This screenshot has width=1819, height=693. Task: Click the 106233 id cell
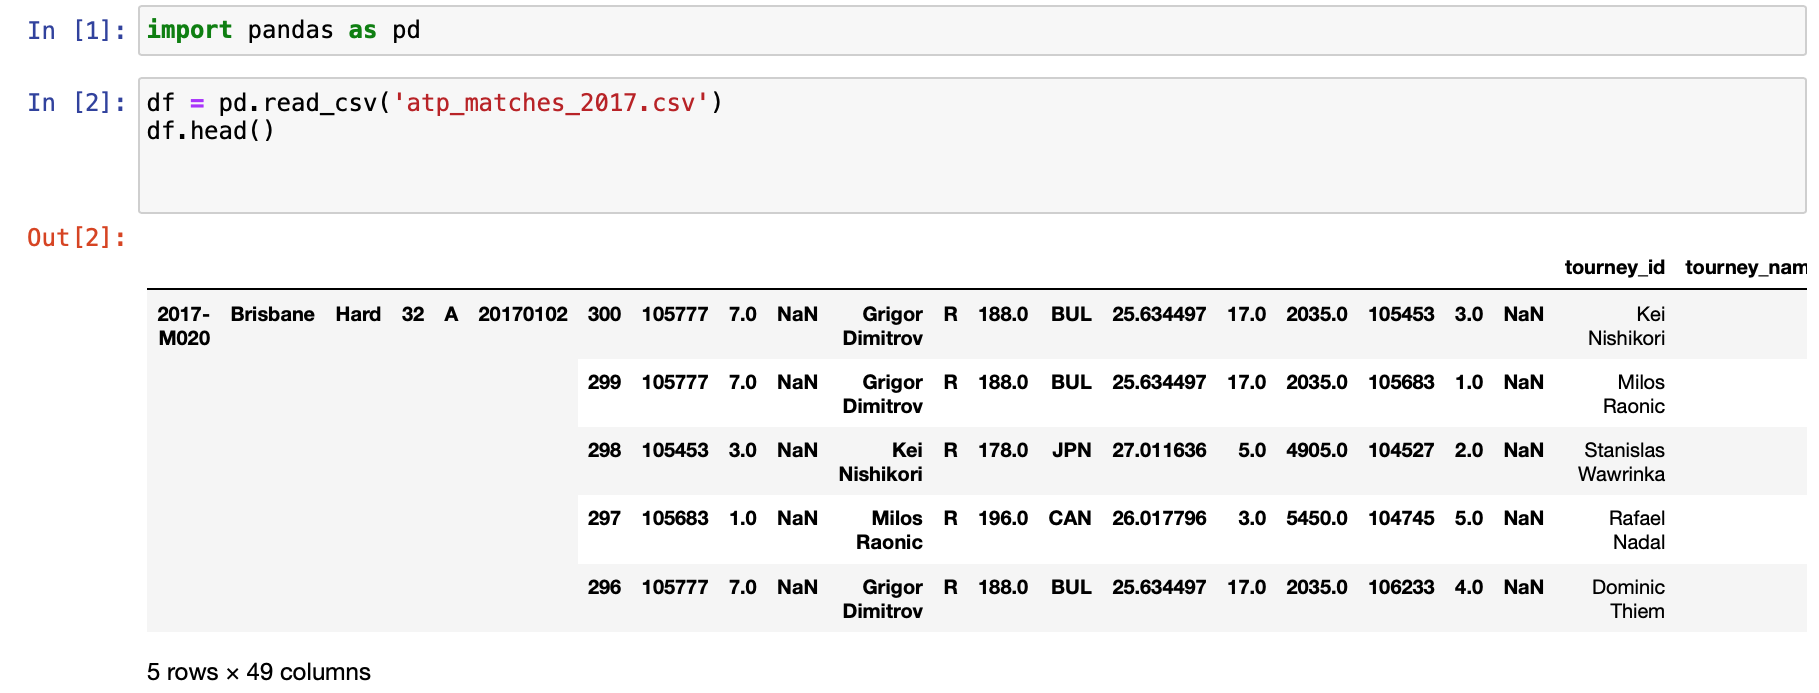1401,587
